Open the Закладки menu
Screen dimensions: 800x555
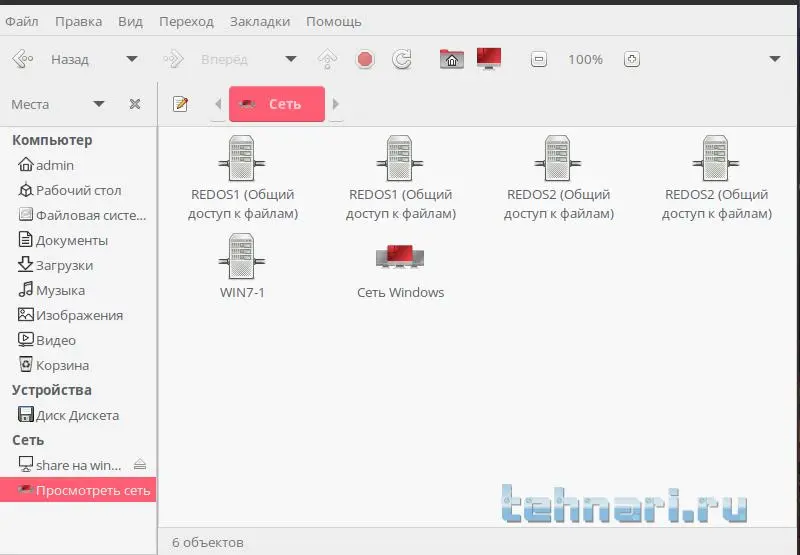point(260,22)
